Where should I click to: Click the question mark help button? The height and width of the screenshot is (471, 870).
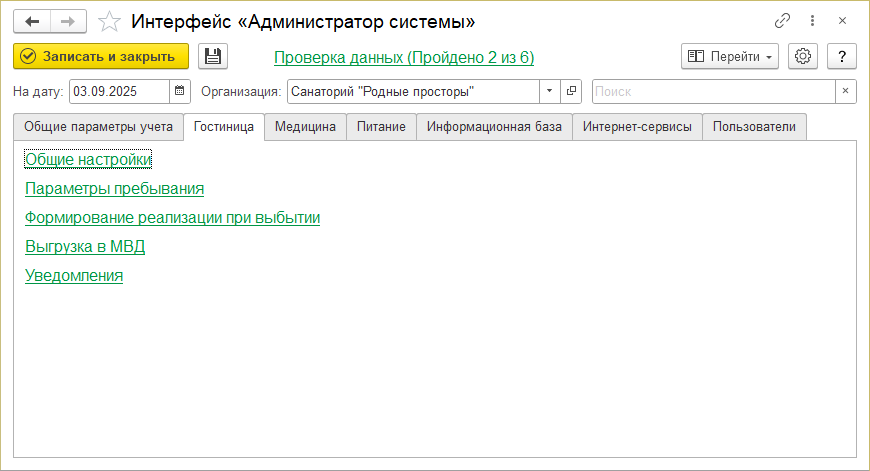click(x=842, y=57)
